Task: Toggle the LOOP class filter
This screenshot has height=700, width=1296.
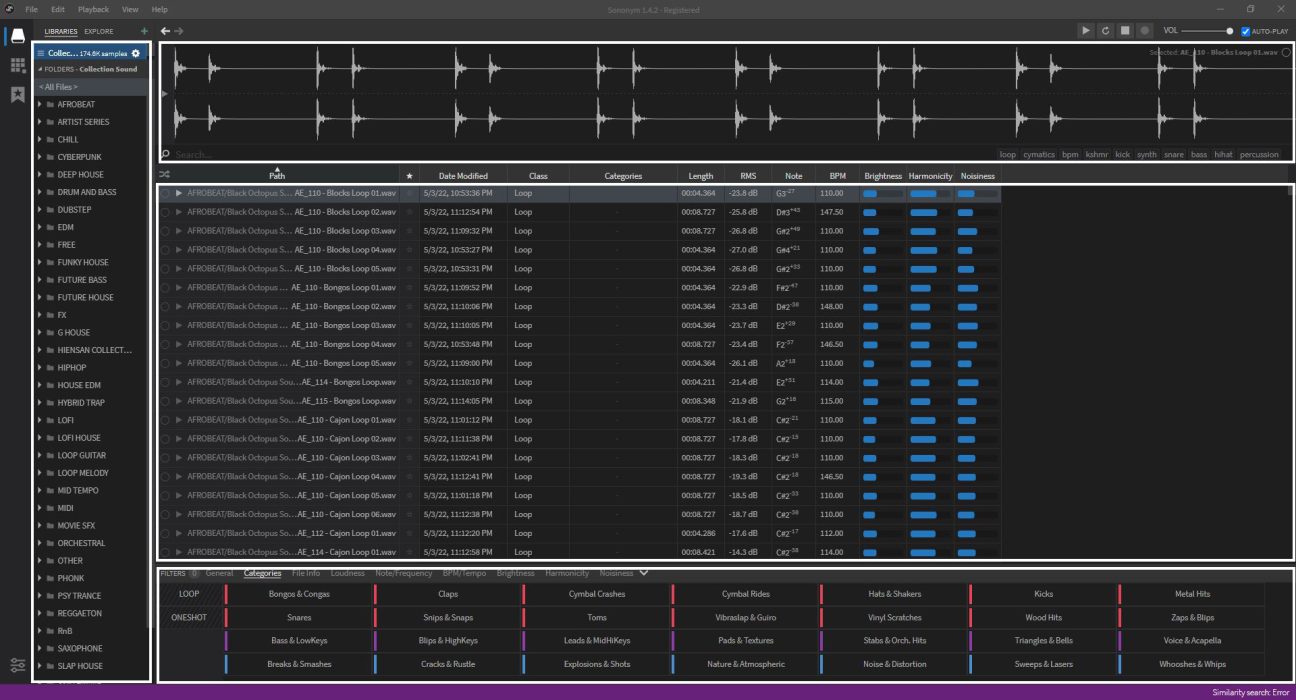Action: tap(189, 594)
